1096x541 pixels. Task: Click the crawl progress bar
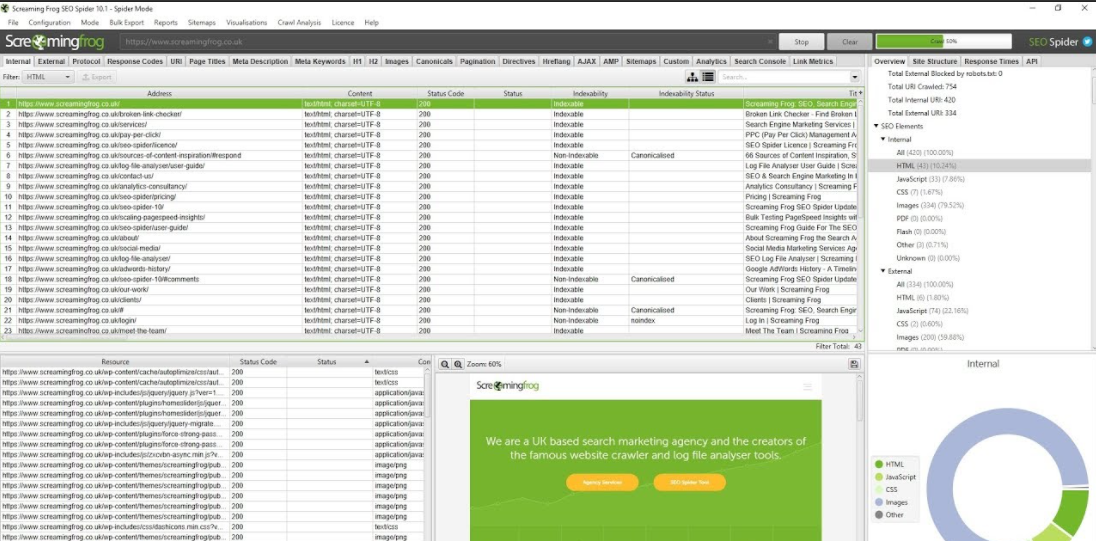[943, 42]
